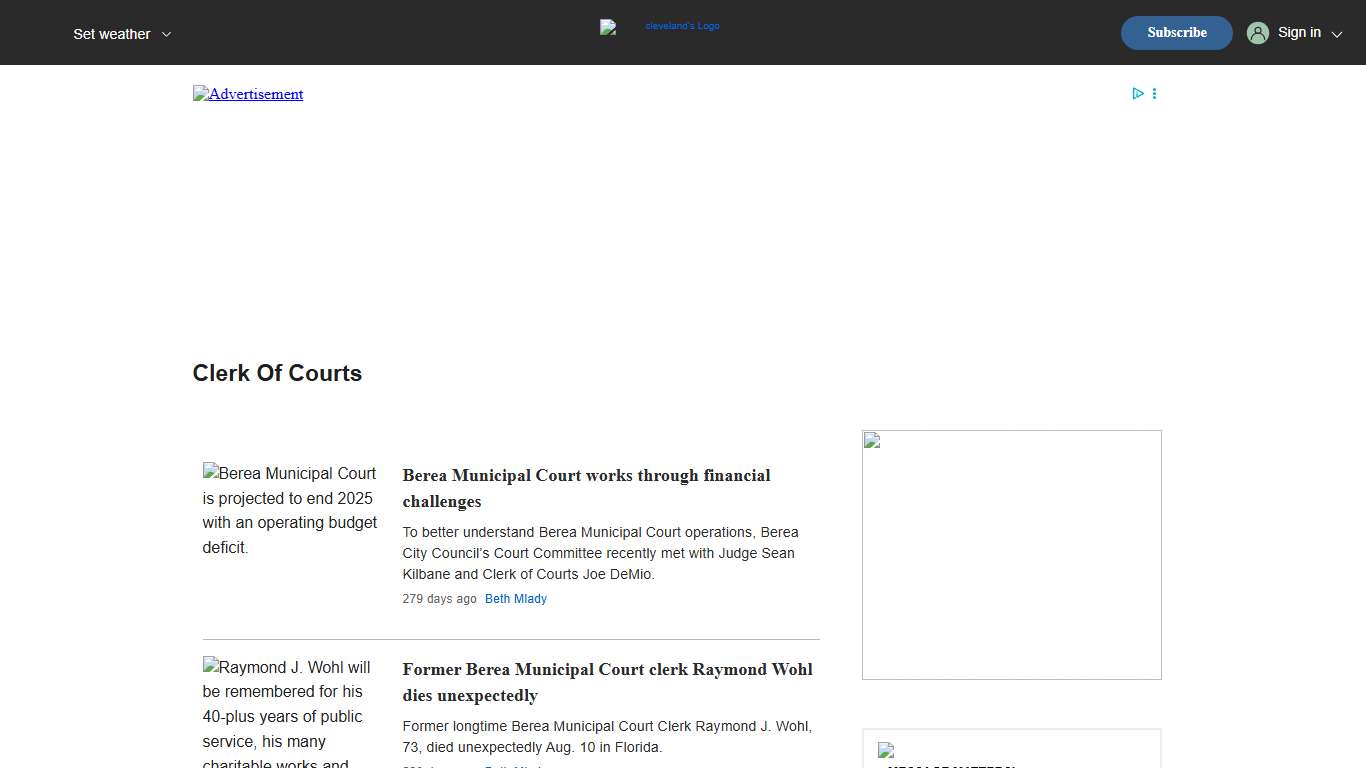Viewport: 1366px width, 768px height.
Task: Select the Set weather menu item
Action: (x=111, y=33)
